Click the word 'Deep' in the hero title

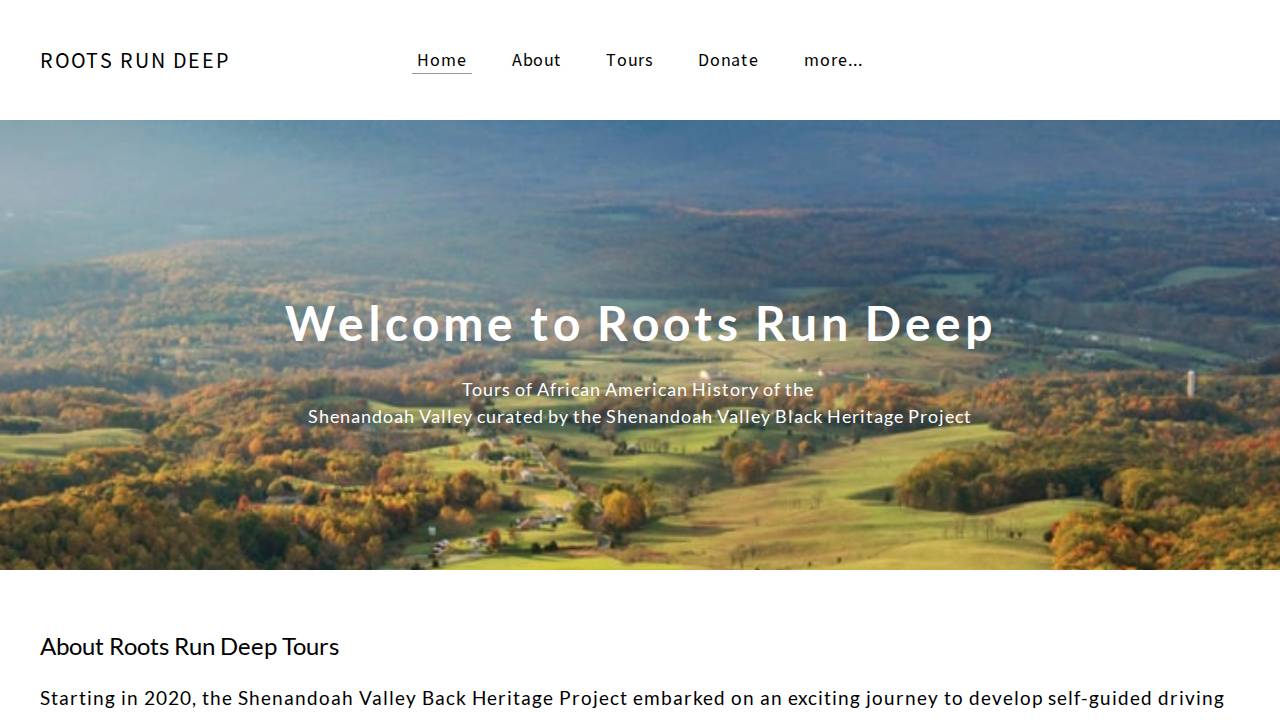coord(928,324)
